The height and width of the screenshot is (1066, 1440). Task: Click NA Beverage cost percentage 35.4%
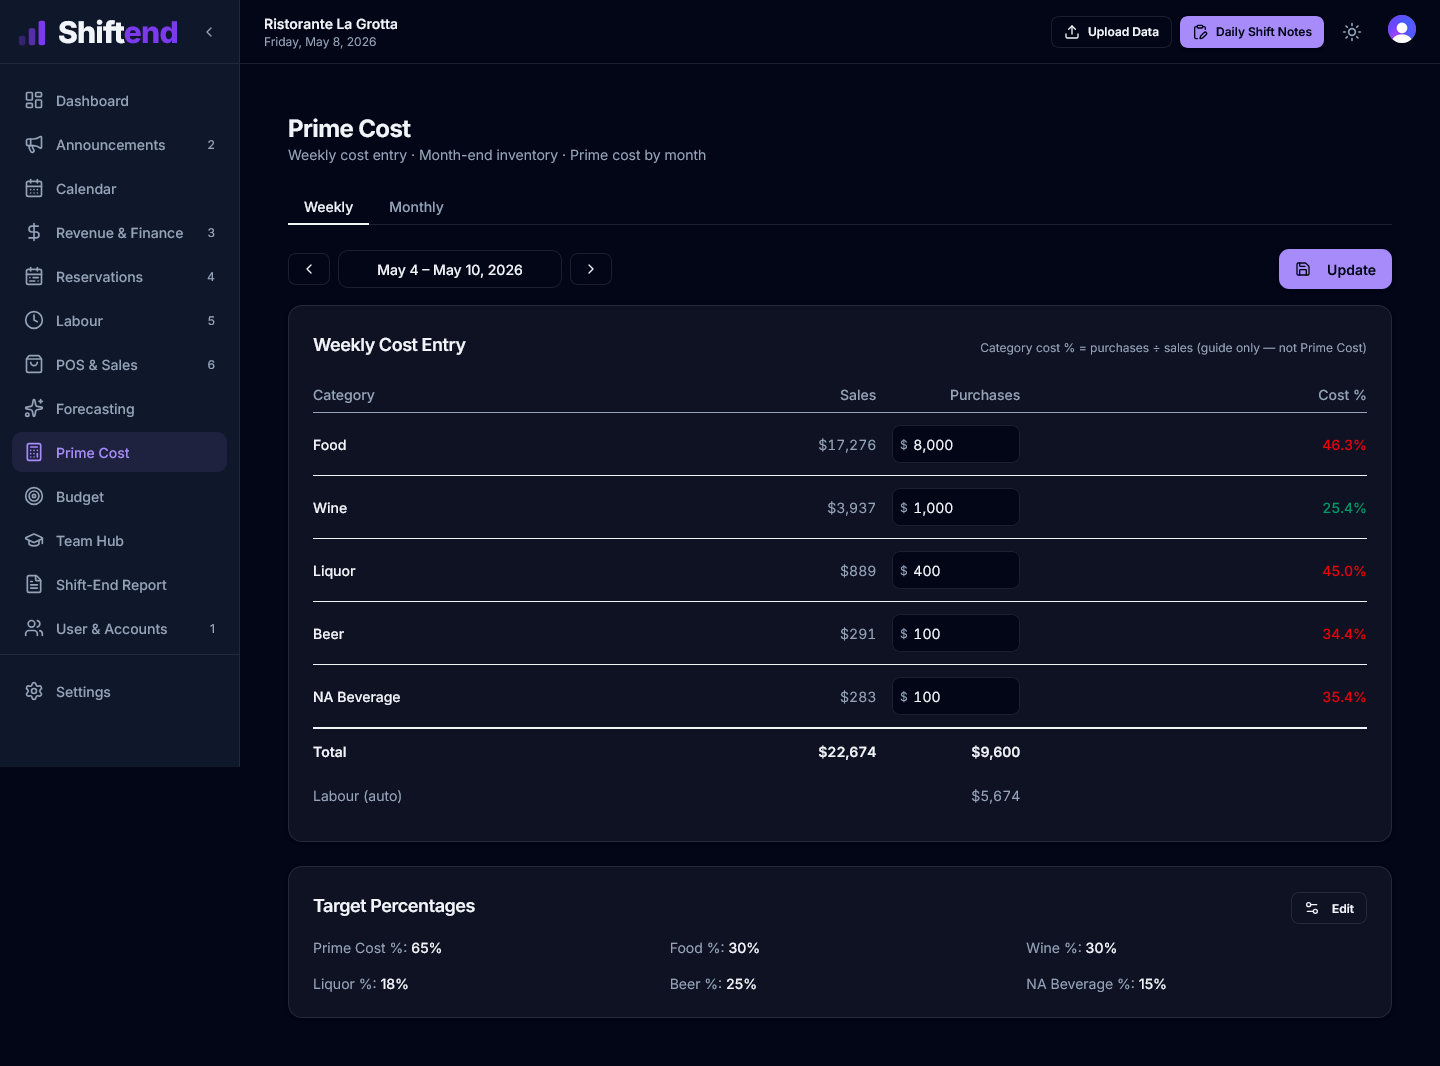1344,697
